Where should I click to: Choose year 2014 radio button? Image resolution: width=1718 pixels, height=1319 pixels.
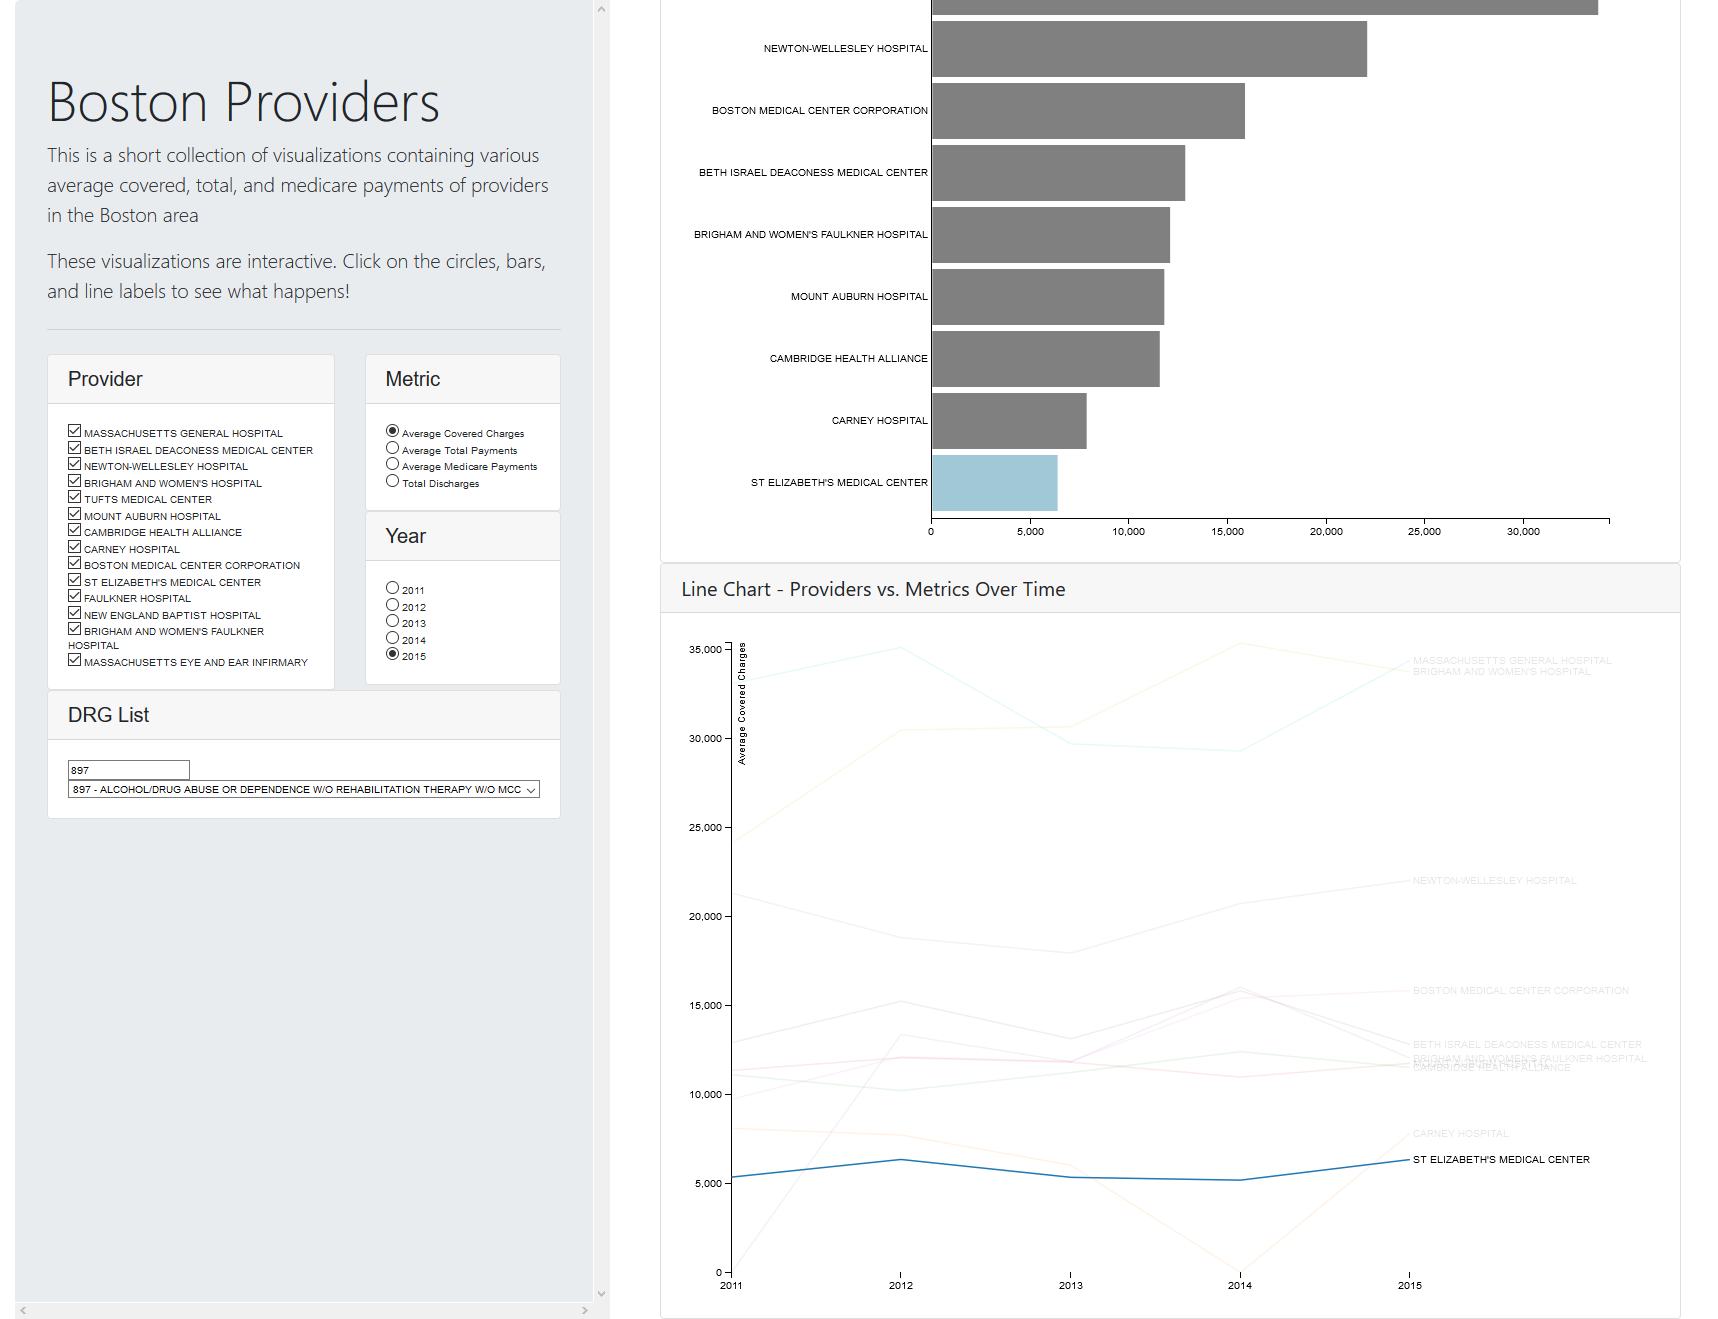[x=392, y=638]
